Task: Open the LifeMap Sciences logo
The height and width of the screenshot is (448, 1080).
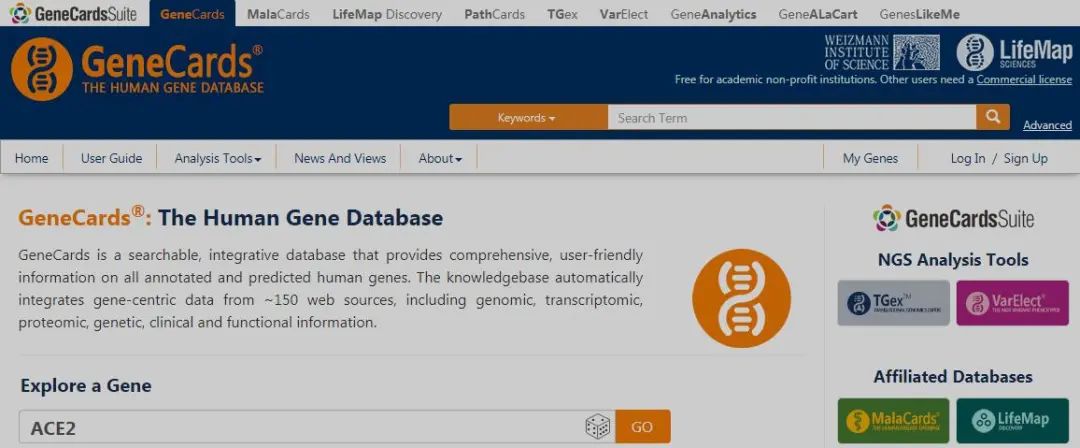Action: [x=1014, y=52]
